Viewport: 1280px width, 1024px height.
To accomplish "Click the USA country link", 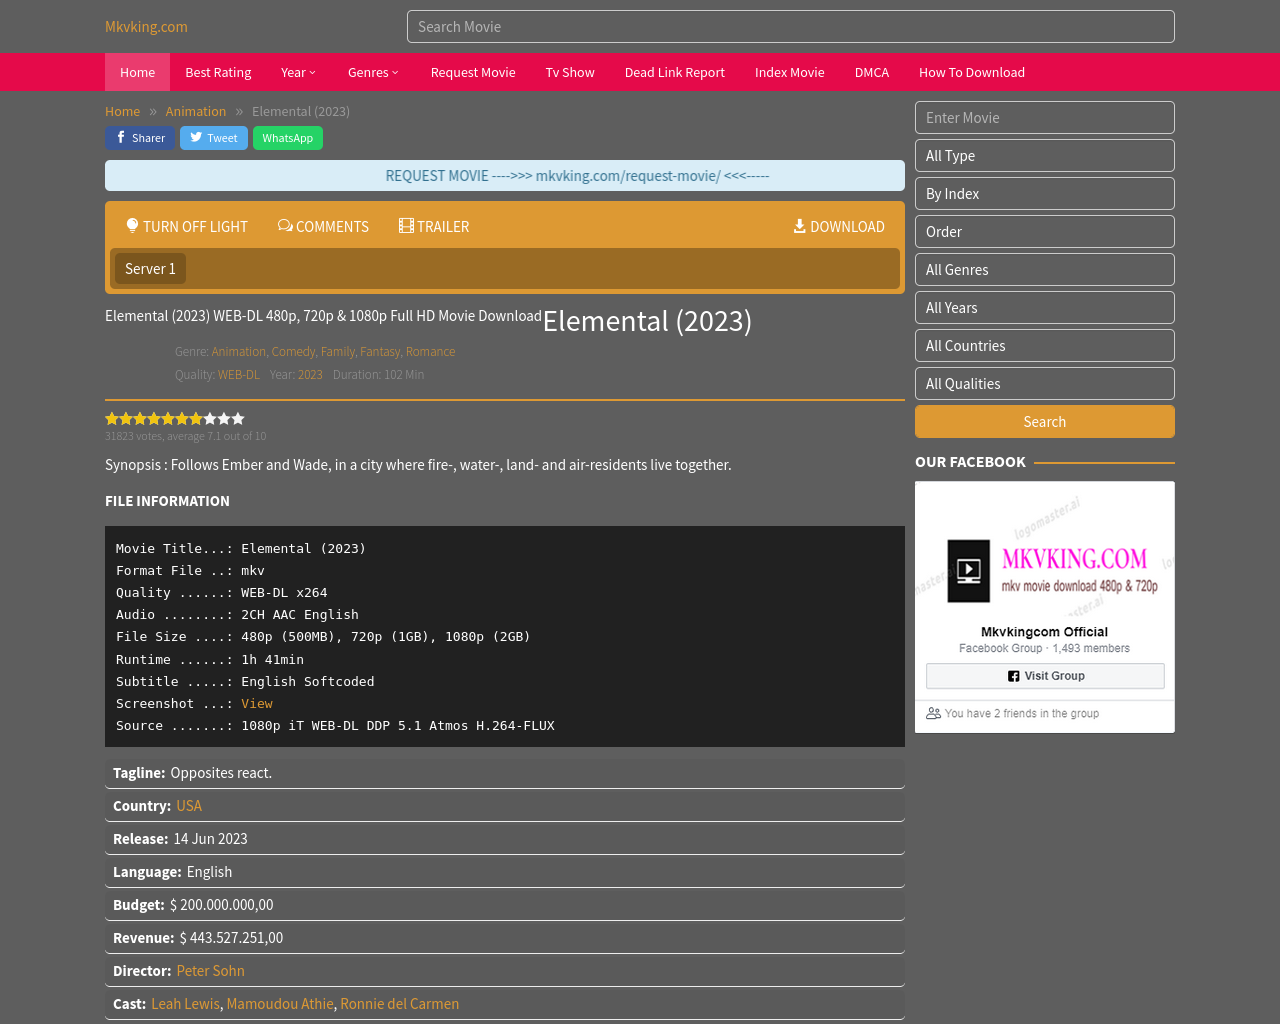I will [x=189, y=806].
